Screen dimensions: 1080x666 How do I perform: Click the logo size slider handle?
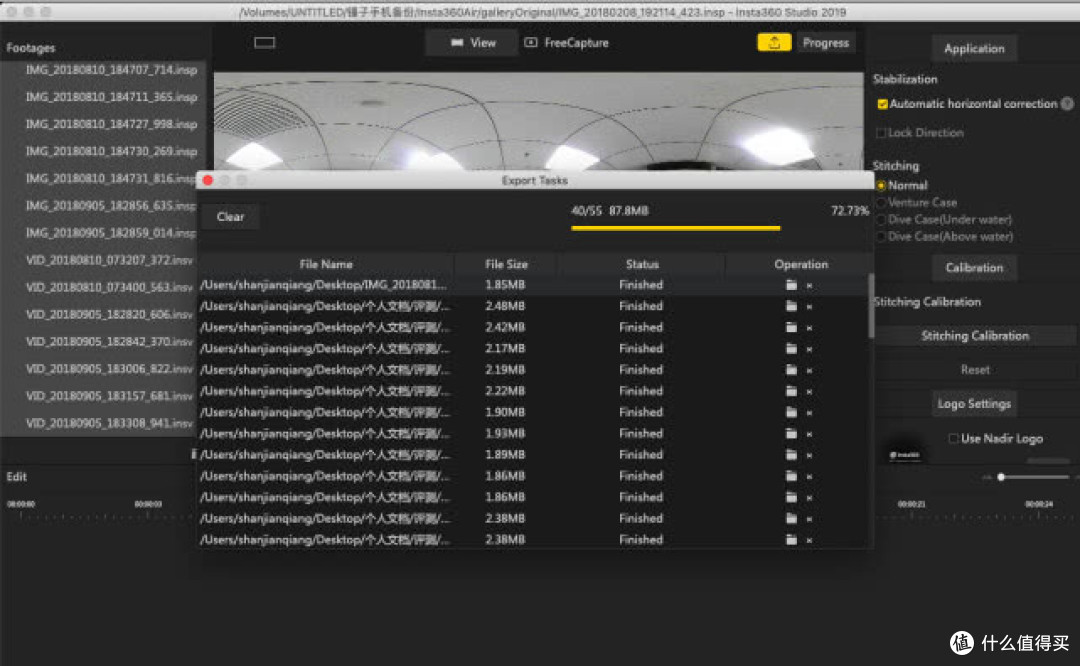1001,477
